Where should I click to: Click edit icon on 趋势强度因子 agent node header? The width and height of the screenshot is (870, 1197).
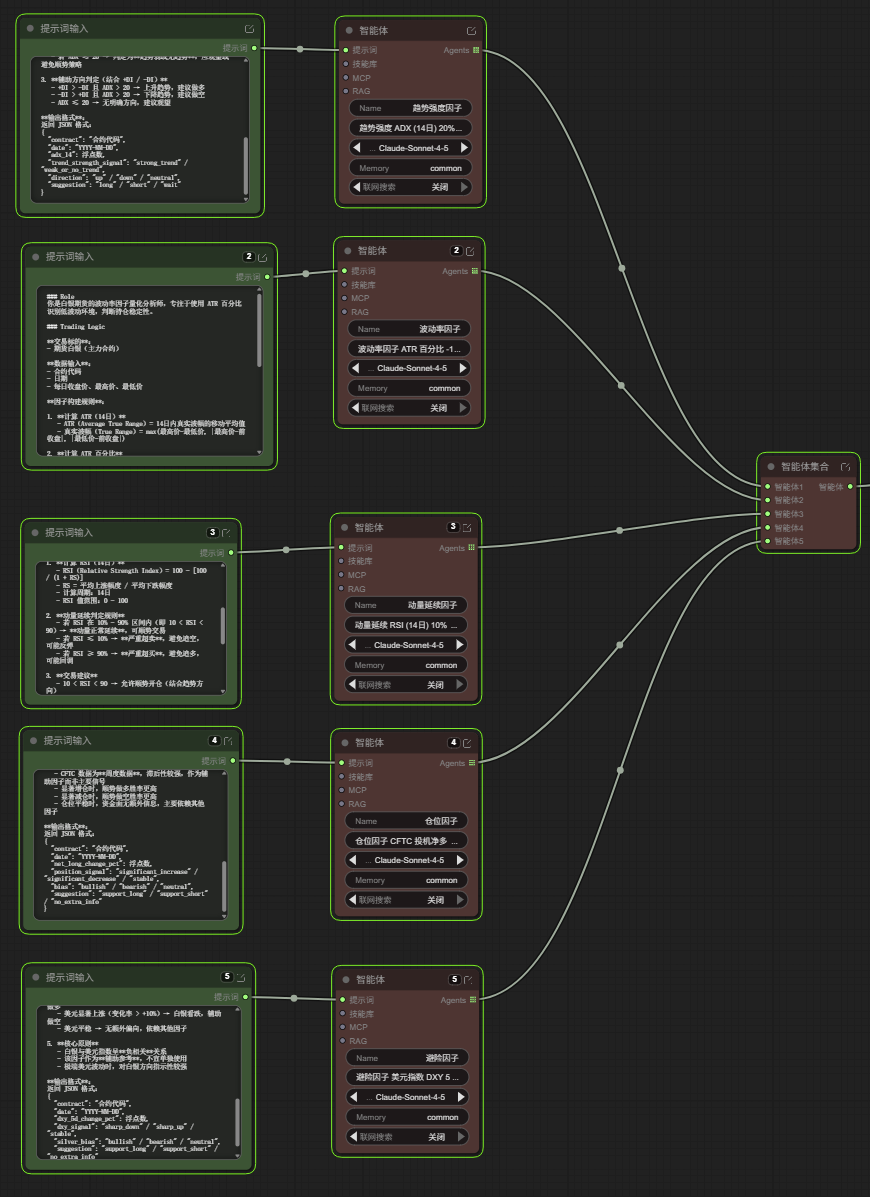click(x=471, y=31)
